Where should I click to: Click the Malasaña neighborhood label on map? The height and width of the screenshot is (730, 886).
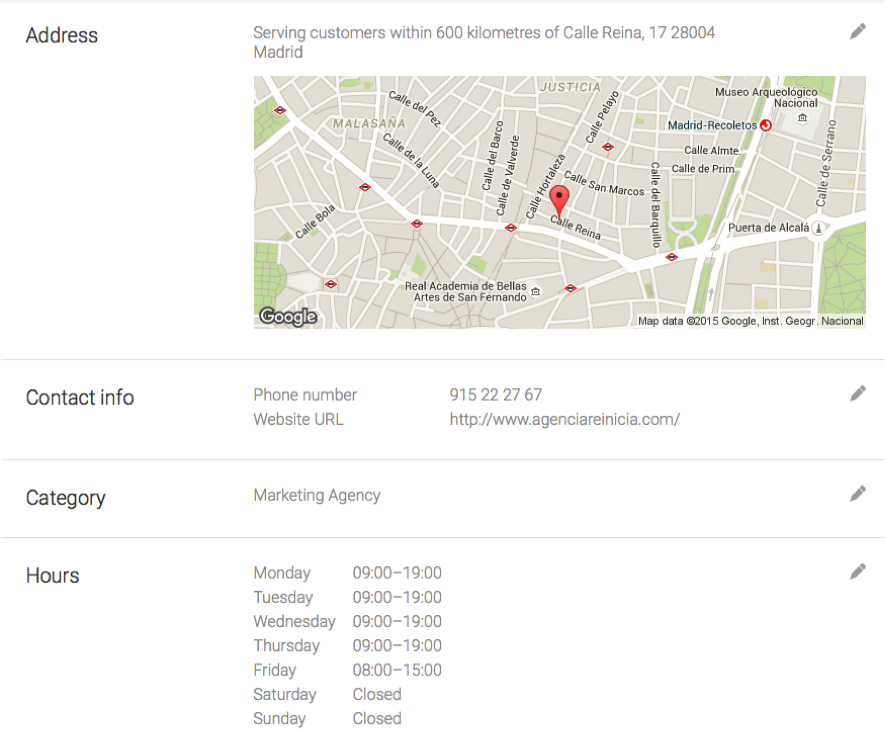pos(369,123)
